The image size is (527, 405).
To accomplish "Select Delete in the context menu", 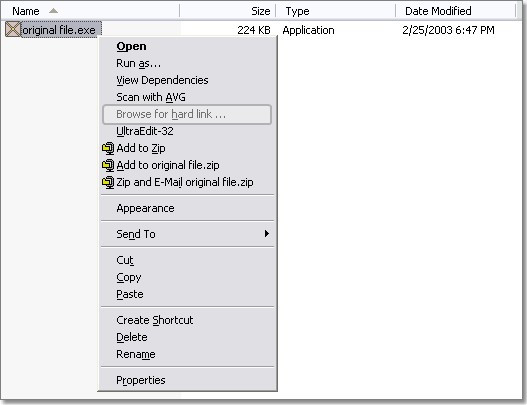I will click(187, 337).
